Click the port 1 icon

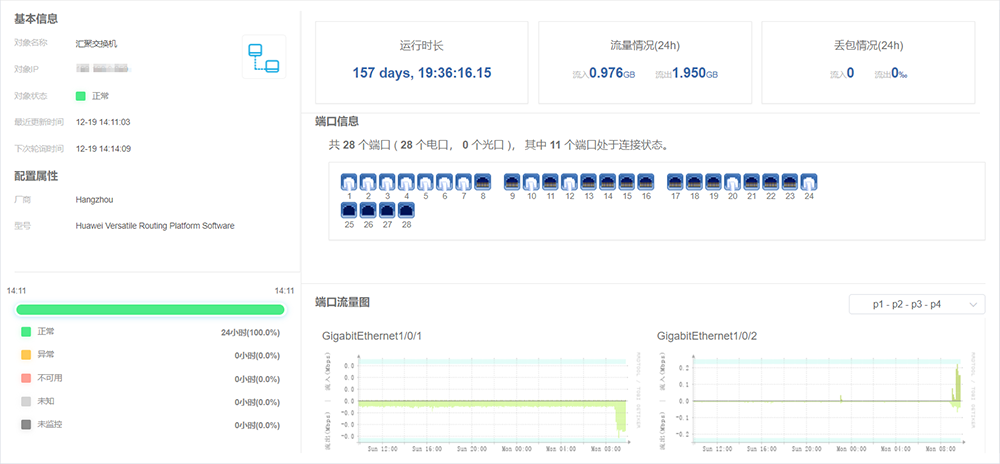coord(349,182)
